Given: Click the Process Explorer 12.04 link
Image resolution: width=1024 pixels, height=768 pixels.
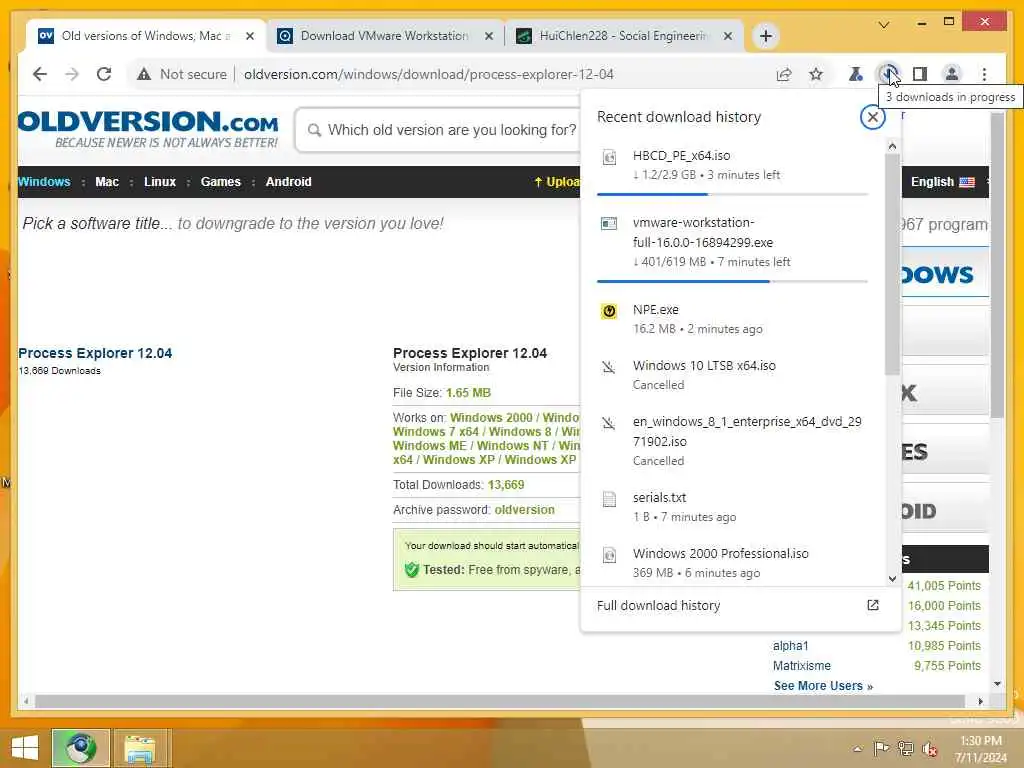Looking at the screenshot, I should 95,353.
